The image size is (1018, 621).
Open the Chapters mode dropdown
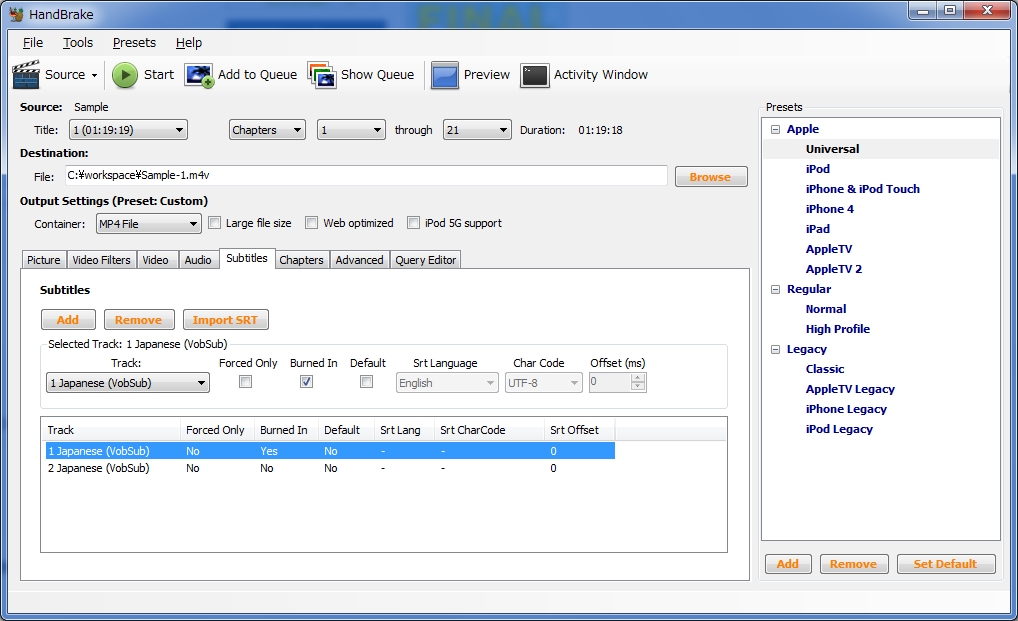coord(267,130)
